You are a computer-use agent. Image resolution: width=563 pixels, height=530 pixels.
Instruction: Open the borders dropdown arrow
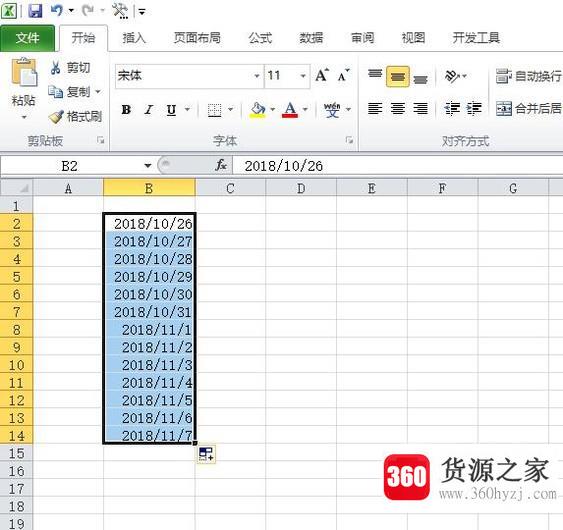point(231,109)
